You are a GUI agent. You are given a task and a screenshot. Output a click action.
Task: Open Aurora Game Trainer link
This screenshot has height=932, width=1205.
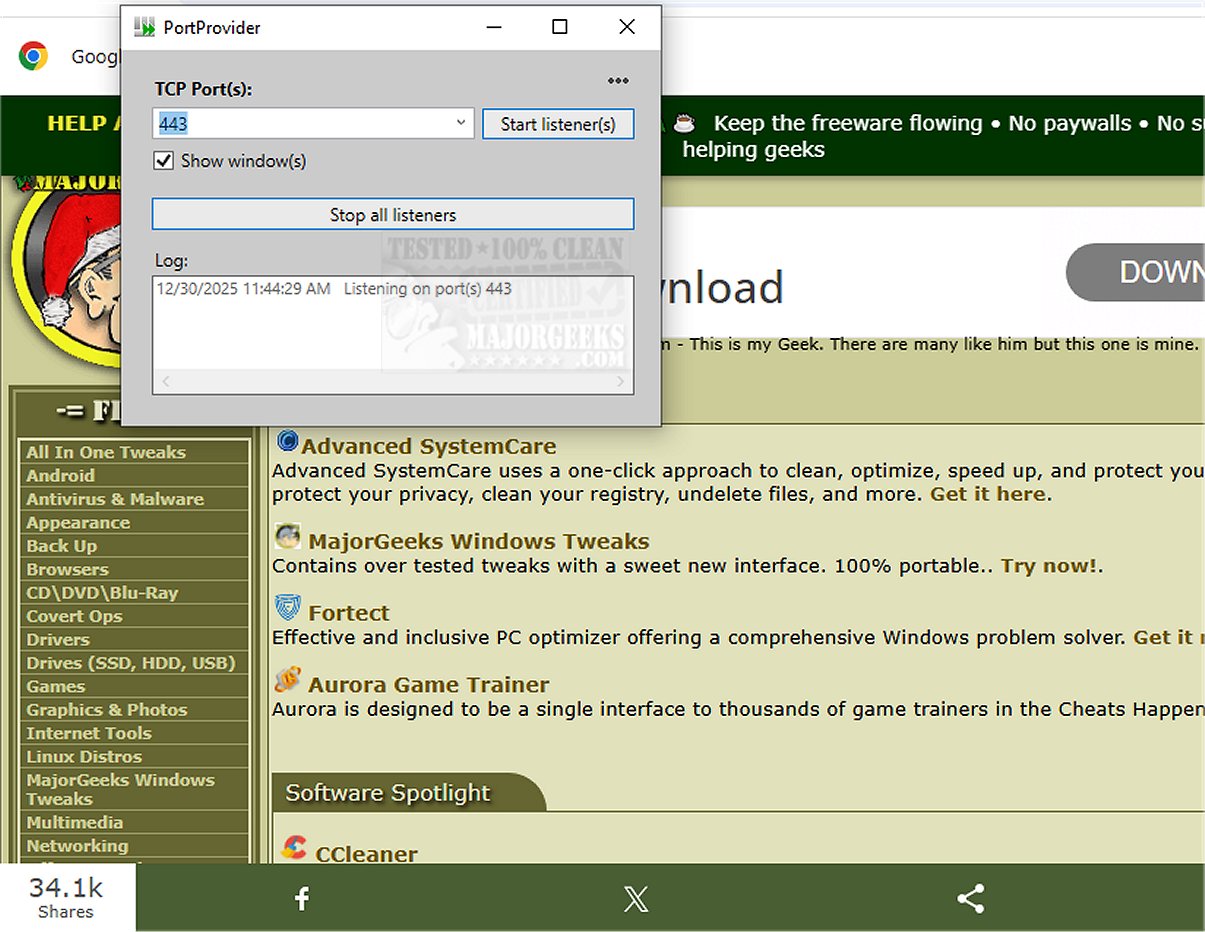point(429,685)
